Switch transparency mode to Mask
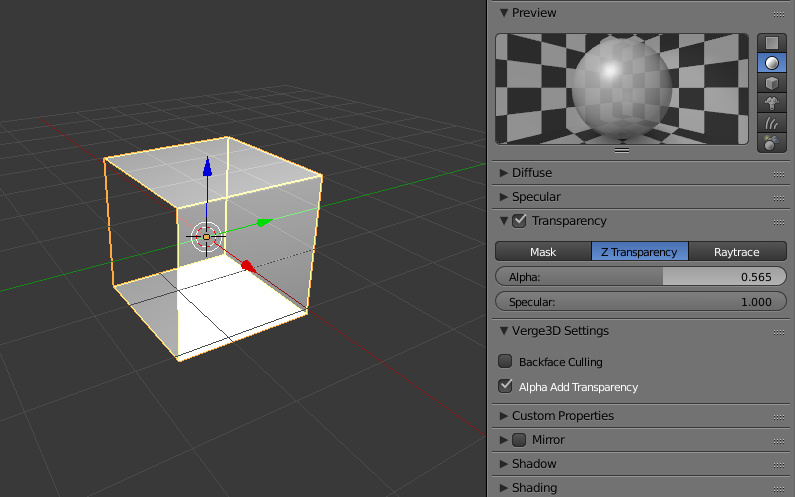This screenshot has width=795, height=497. (543, 252)
